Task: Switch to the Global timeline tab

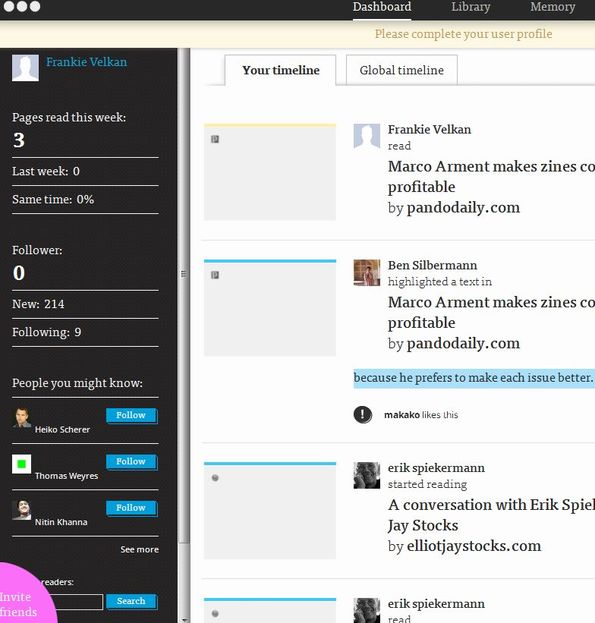Action: click(402, 70)
